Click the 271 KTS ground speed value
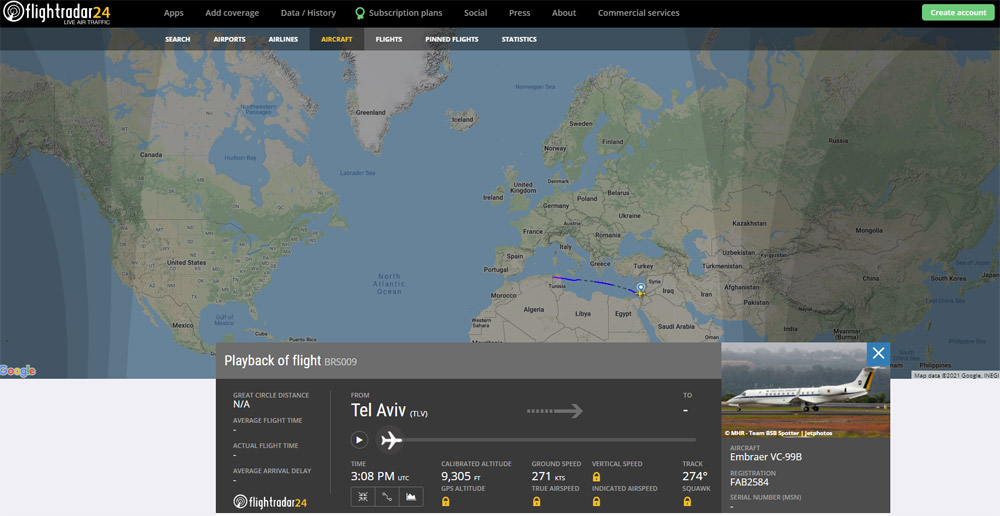 pos(548,476)
